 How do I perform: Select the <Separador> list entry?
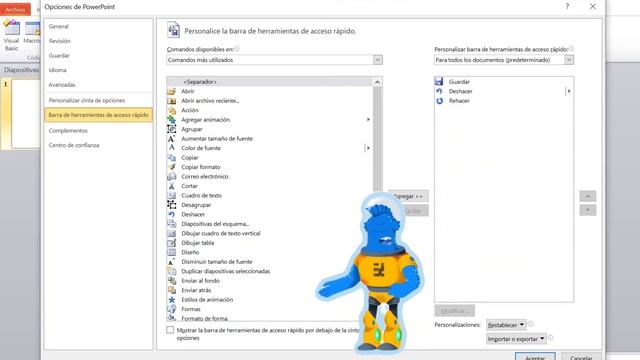tap(270, 82)
